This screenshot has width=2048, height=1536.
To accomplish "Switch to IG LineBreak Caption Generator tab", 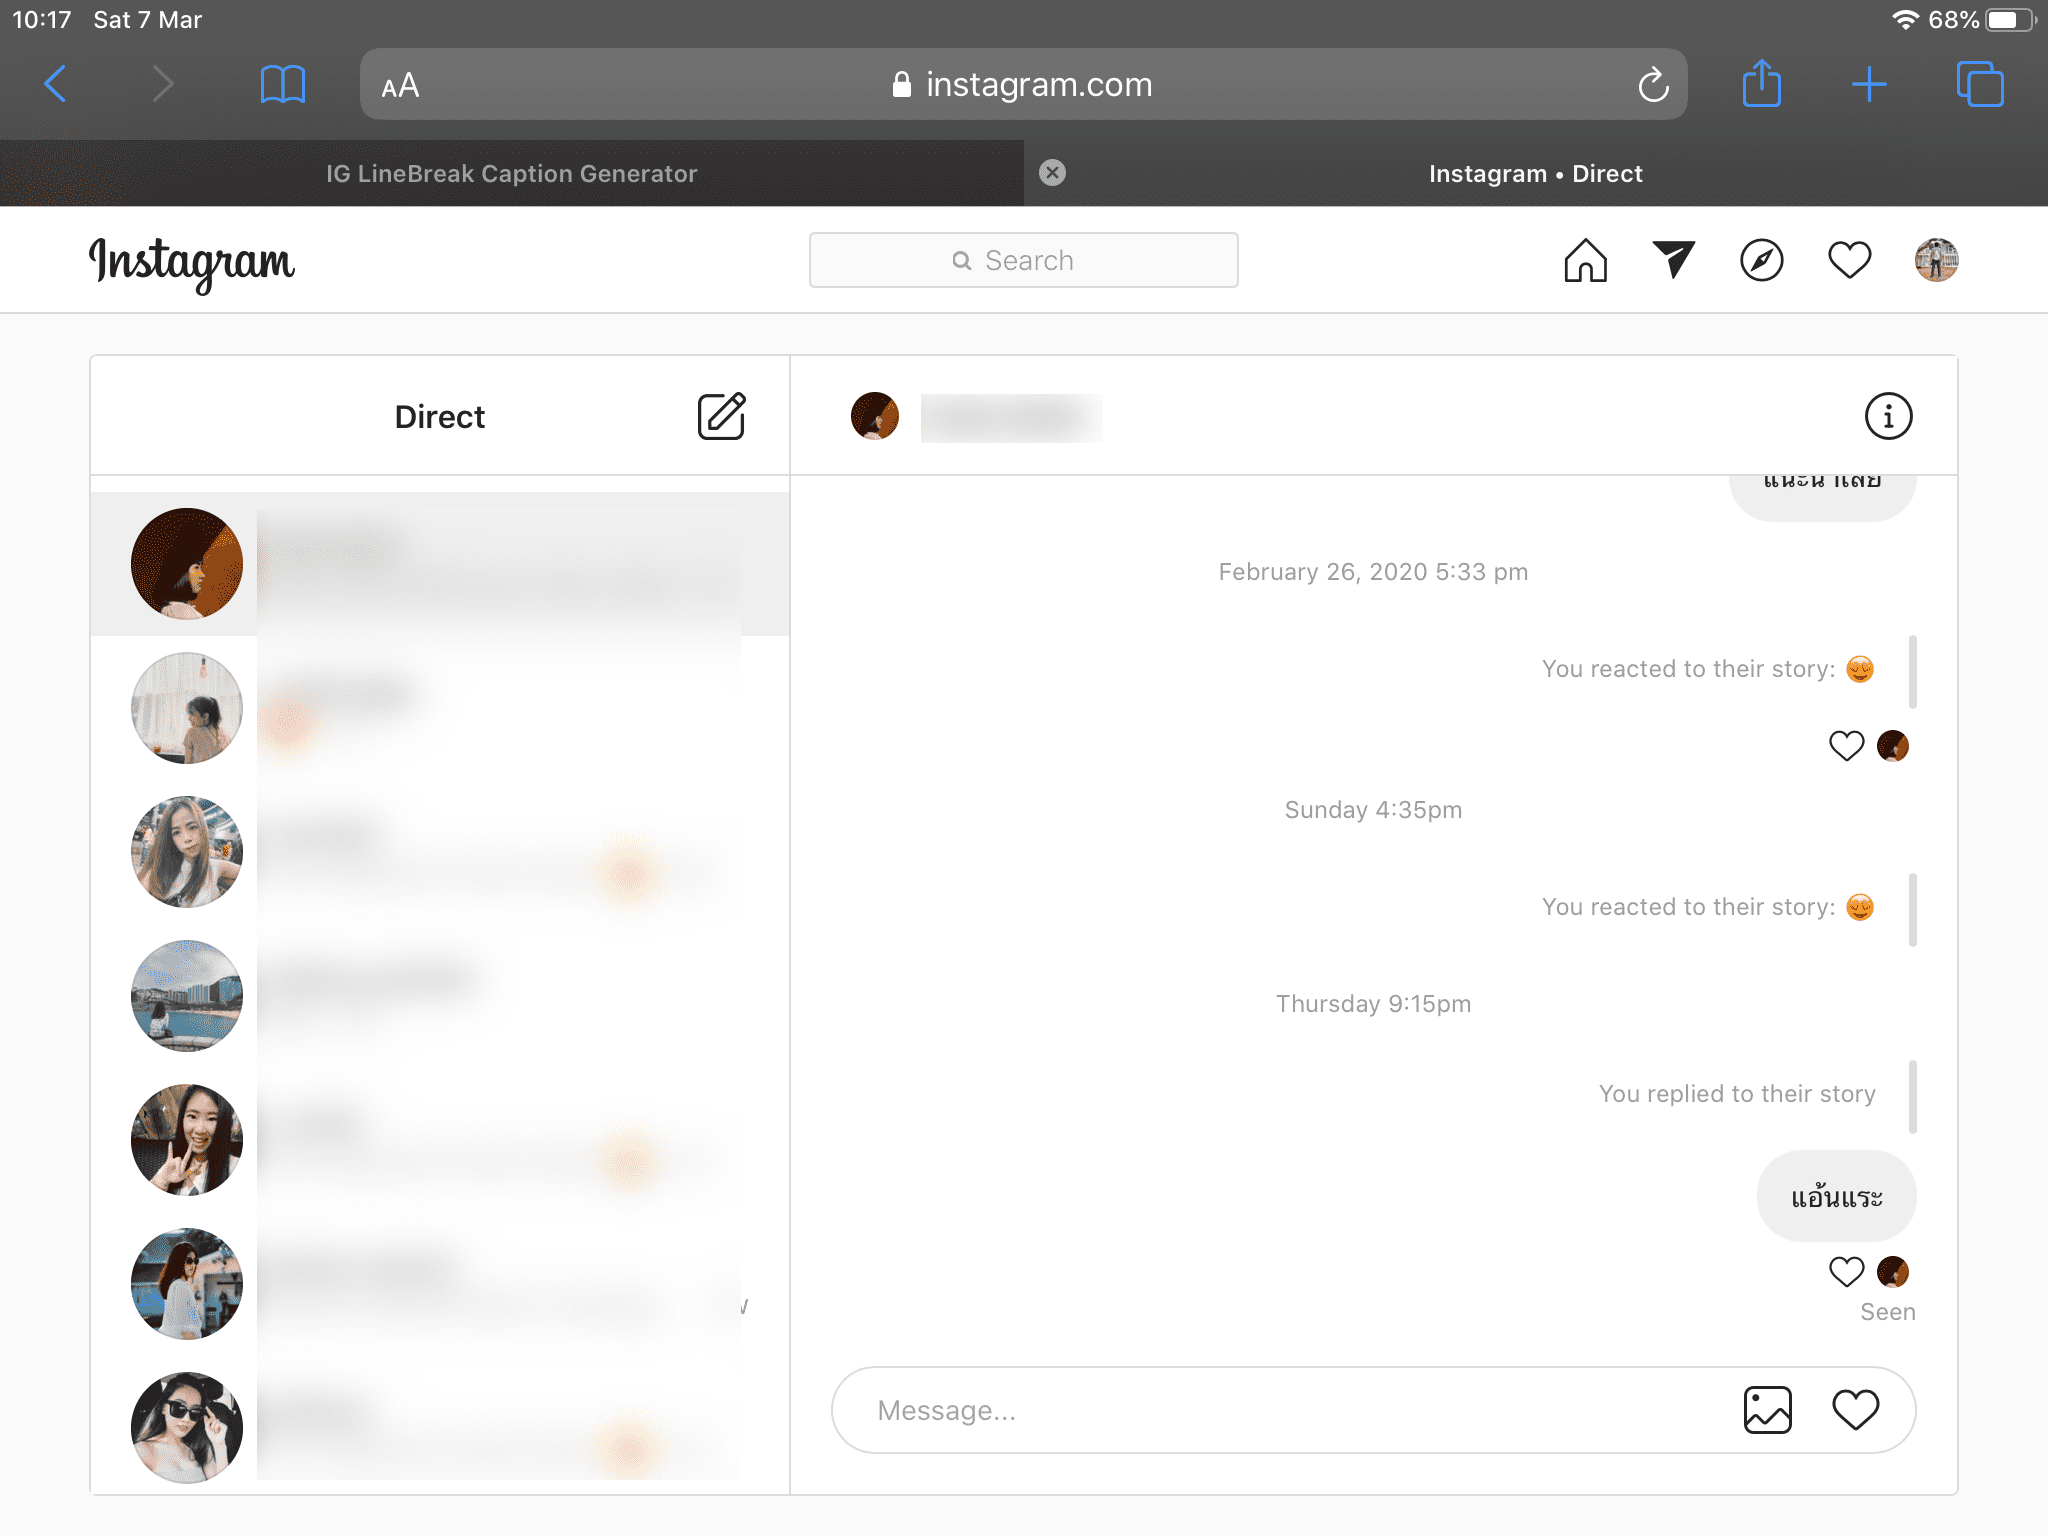I will click(x=511, y=174).
